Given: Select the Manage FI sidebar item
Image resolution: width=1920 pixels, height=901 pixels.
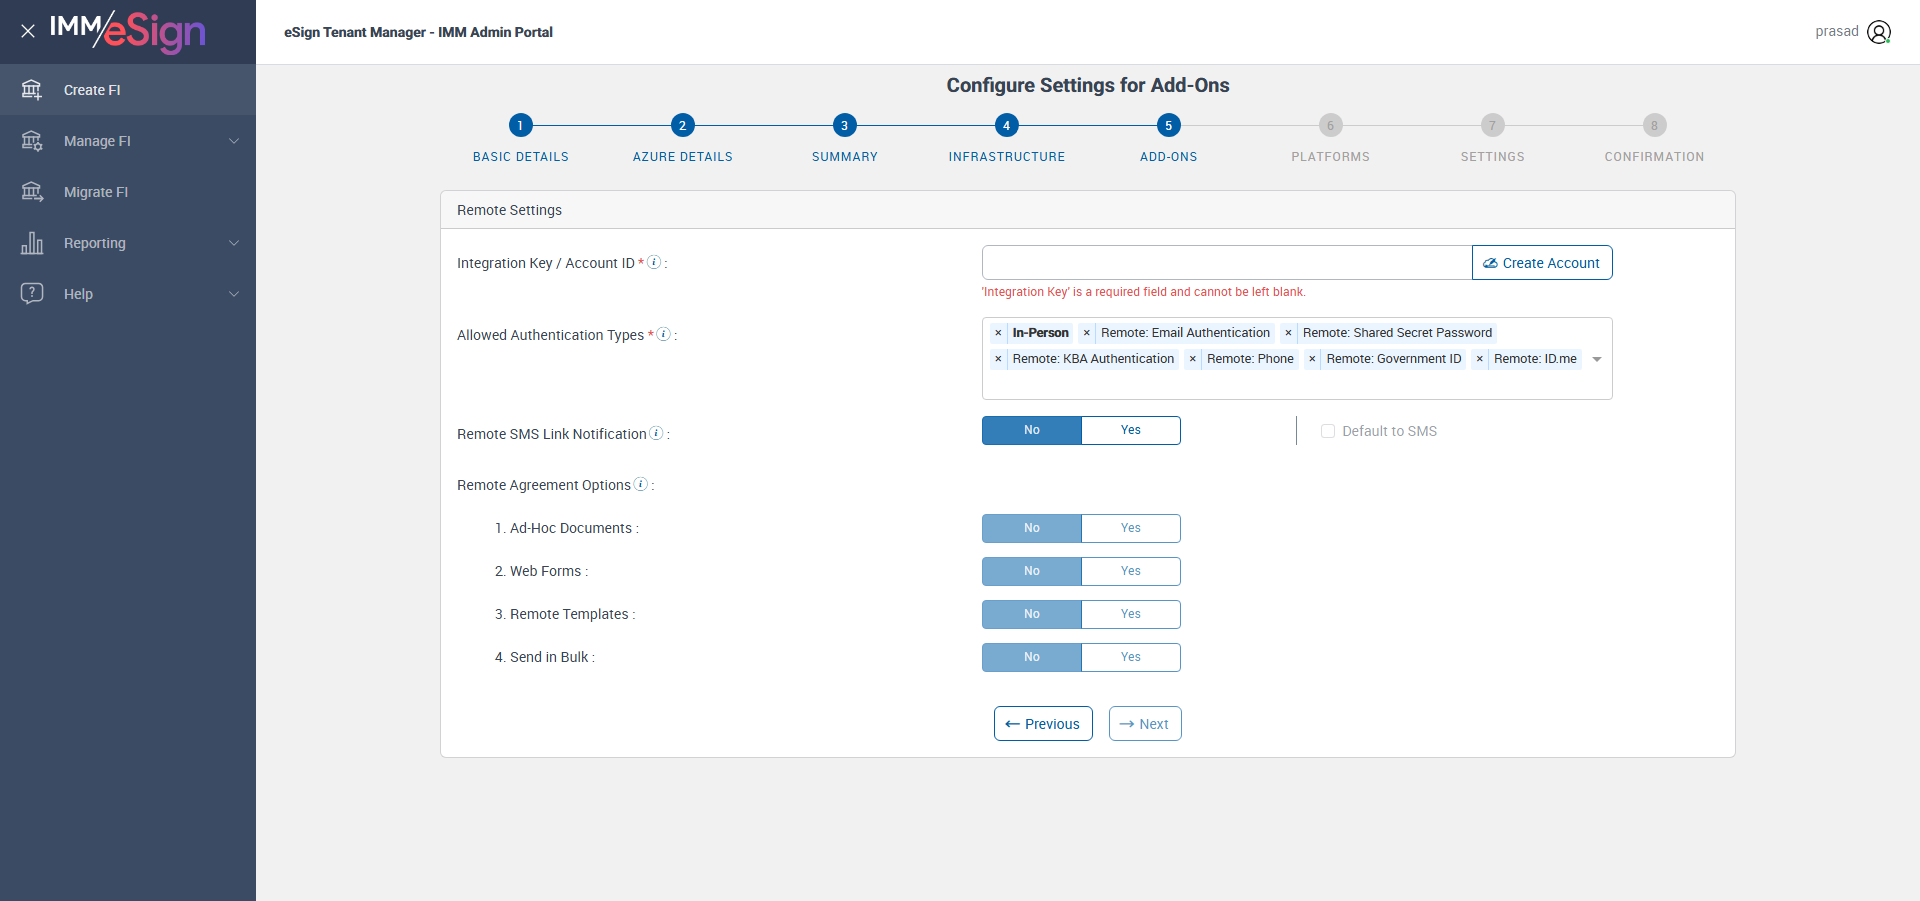Looking at the screenshot, I should [128, 141].
